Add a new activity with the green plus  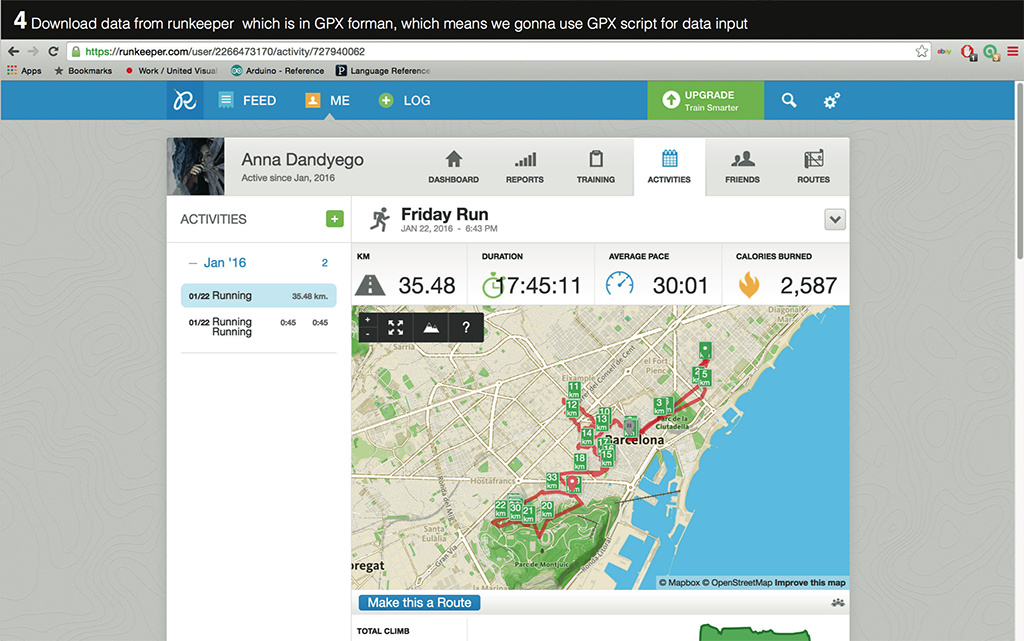(x=334, y=218)
